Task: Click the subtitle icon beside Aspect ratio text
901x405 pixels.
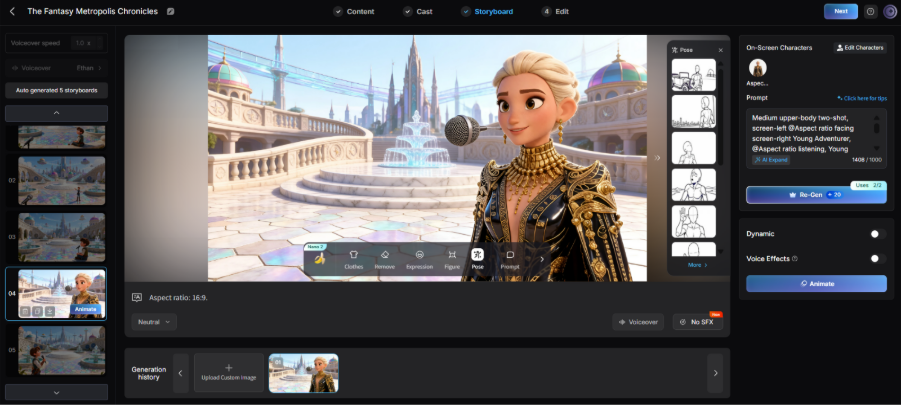Action: click(137, 298)
